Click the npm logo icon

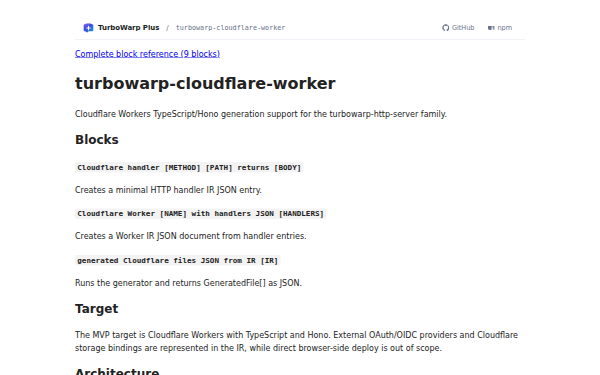point(491,28)
